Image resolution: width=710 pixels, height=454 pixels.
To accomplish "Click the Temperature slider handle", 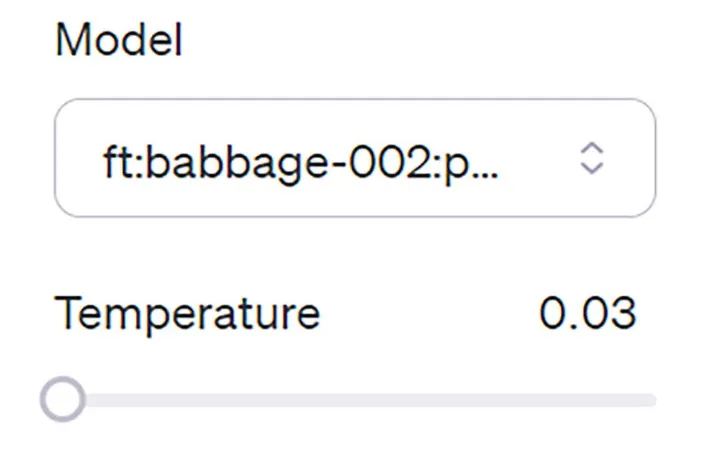I will pos(63,401).
